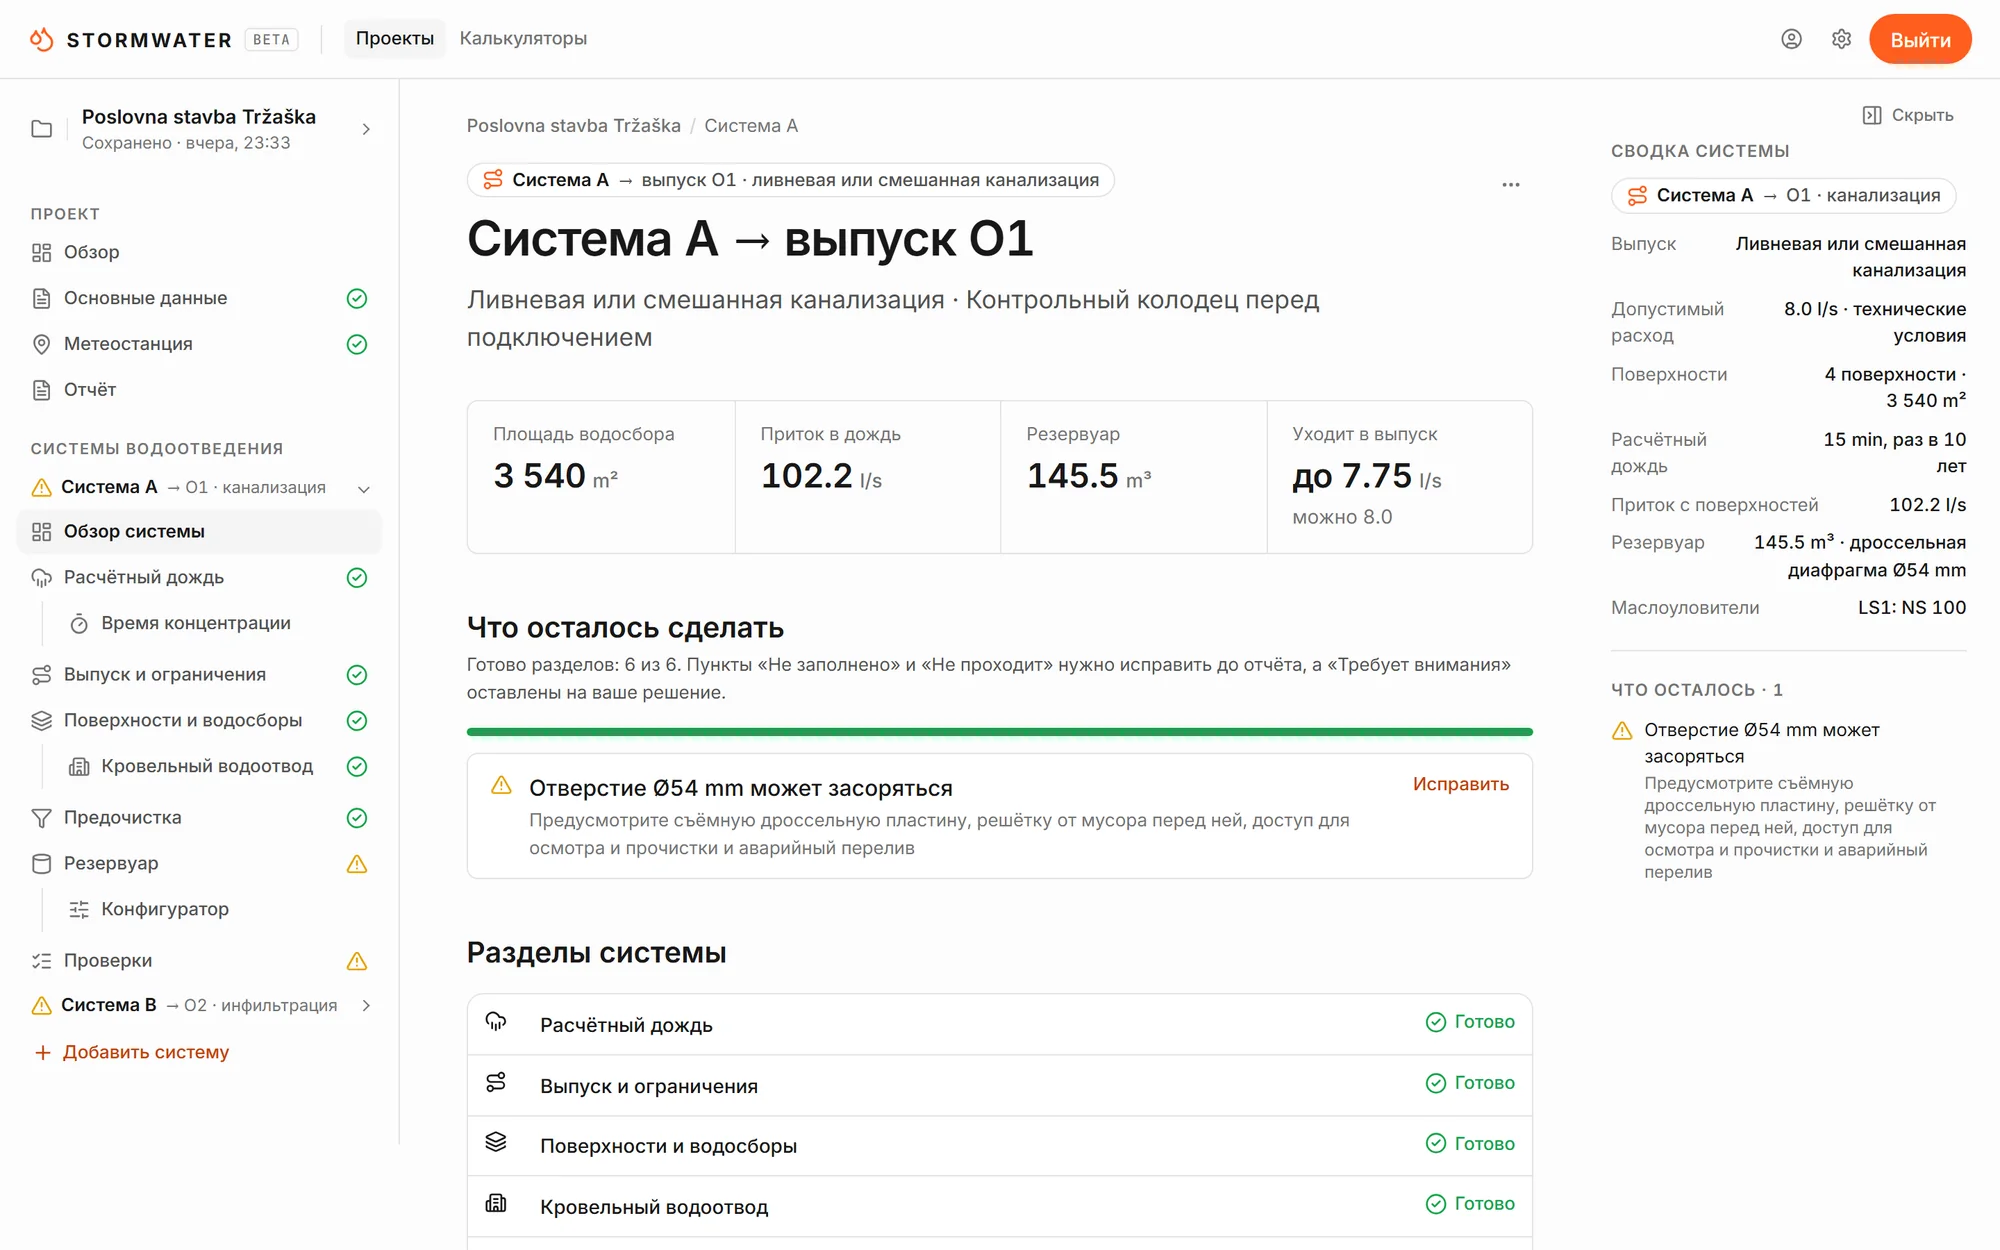Click the Stormwater flame logo icon

point(41,39)
